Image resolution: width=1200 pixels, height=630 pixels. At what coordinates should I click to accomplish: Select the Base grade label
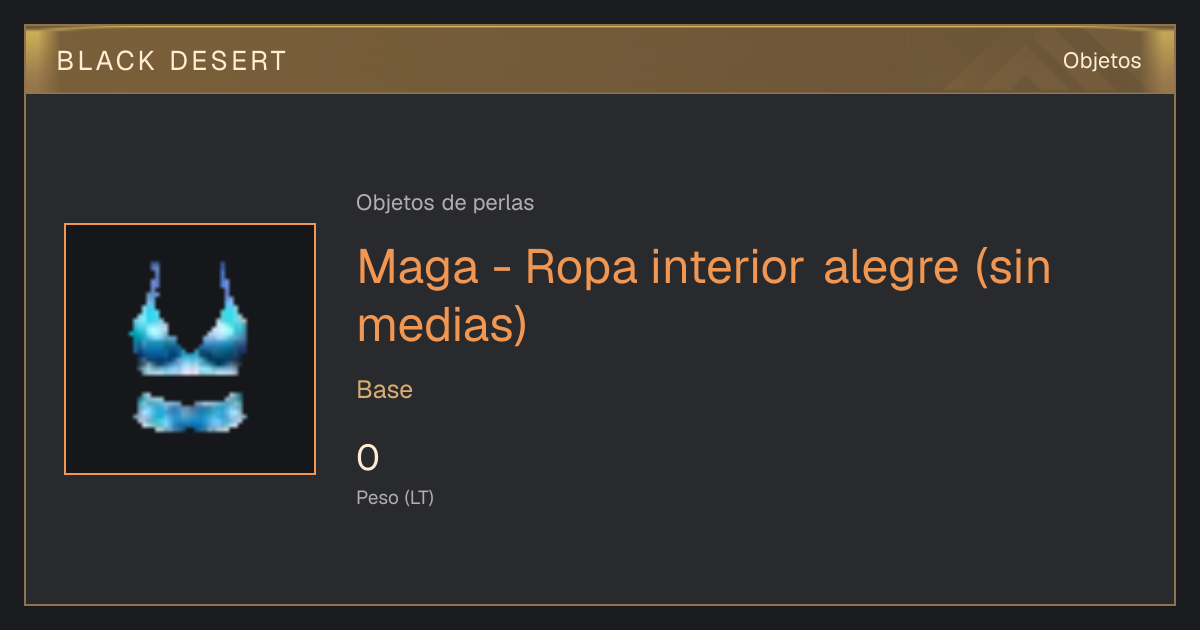click(x=385, y=390)
